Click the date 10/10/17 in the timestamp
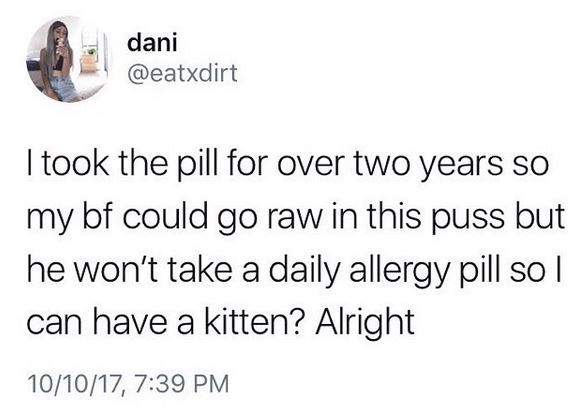This screenshot has width=588, height=411. pyautogui.click(x=76, y=384)
